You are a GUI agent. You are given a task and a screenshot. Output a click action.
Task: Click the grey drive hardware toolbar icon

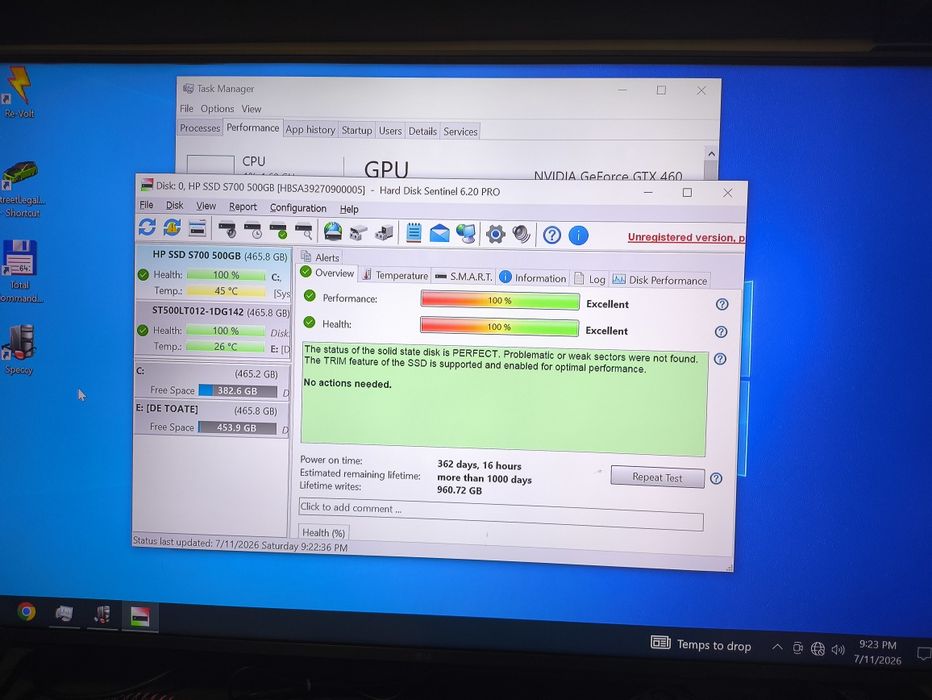click(x=358, y=232)
